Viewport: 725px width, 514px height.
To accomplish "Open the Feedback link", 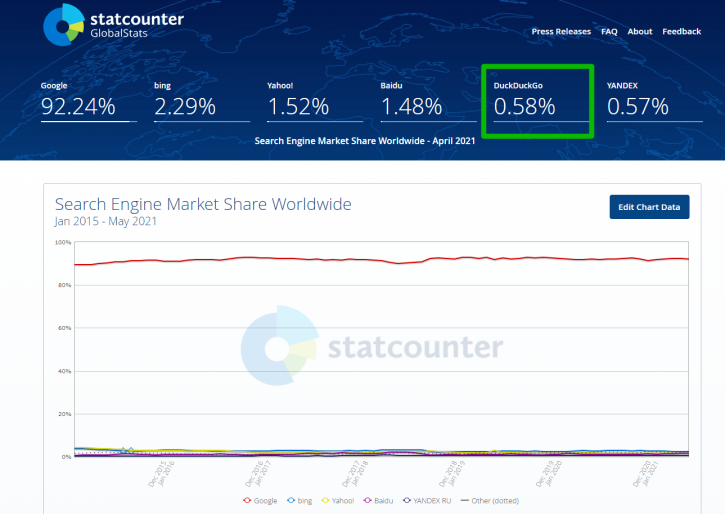I will [682, 31].
